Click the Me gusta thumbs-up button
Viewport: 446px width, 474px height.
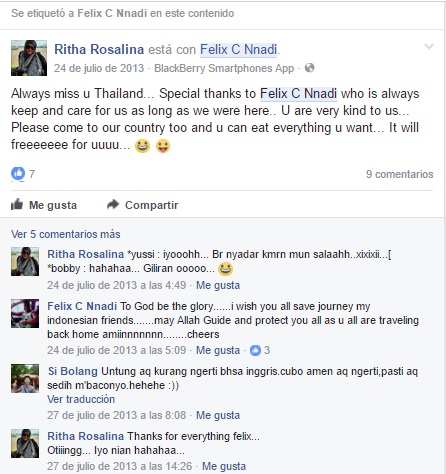[44, 205]
